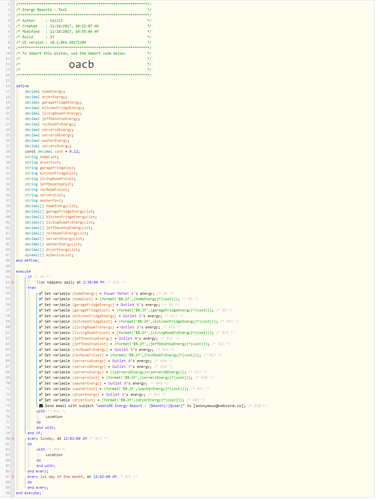377x500 pixels.
Task: Open 'Set variable {serversCost}' statement
Action: pos(116,378)
